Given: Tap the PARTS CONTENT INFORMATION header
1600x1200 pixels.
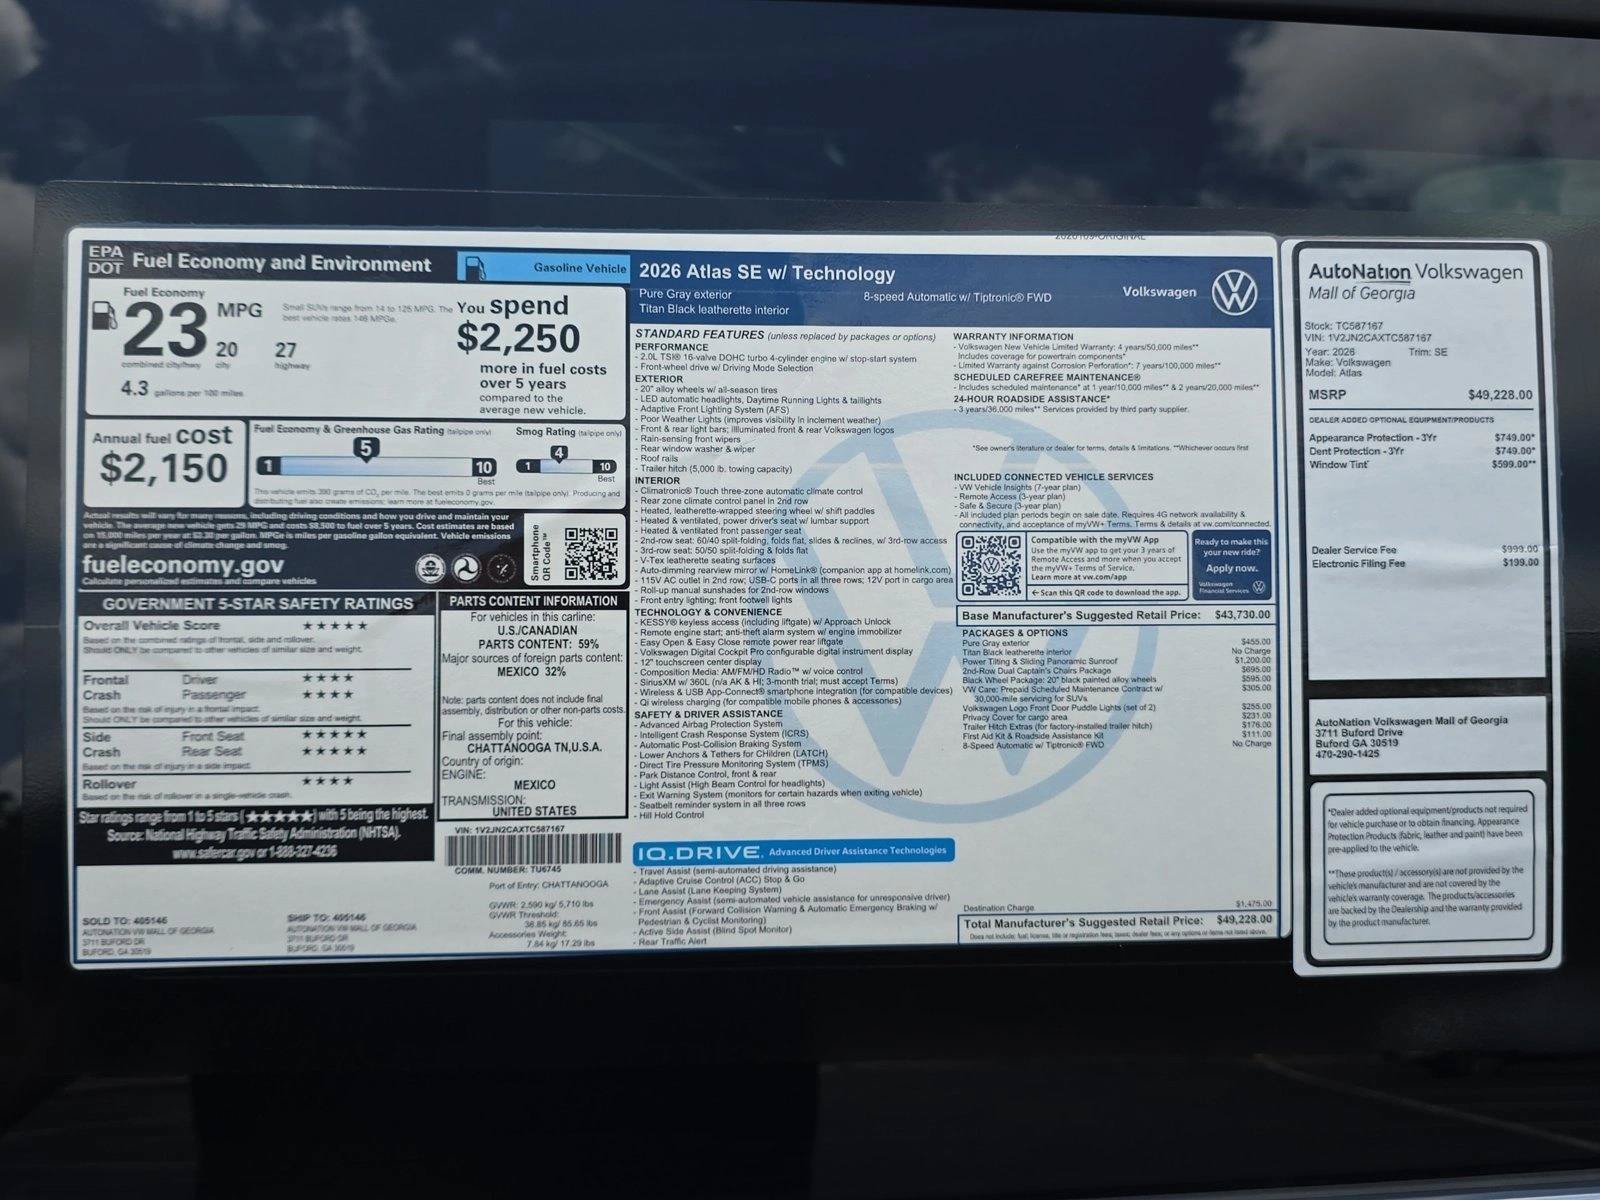Looking at the screenshot, I should tap(533, 601).
